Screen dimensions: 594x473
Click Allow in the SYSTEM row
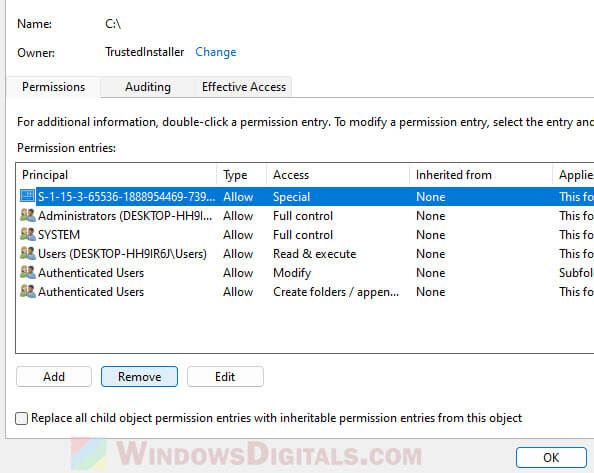tap(238, 234)
